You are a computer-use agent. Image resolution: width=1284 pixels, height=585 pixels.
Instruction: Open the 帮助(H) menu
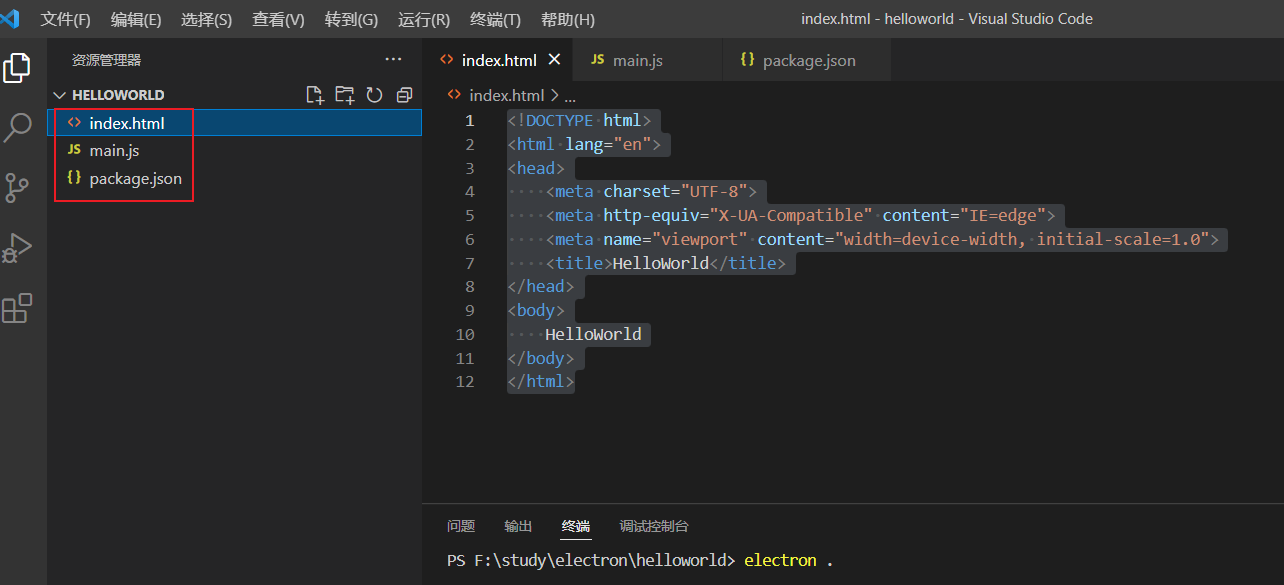568,19
